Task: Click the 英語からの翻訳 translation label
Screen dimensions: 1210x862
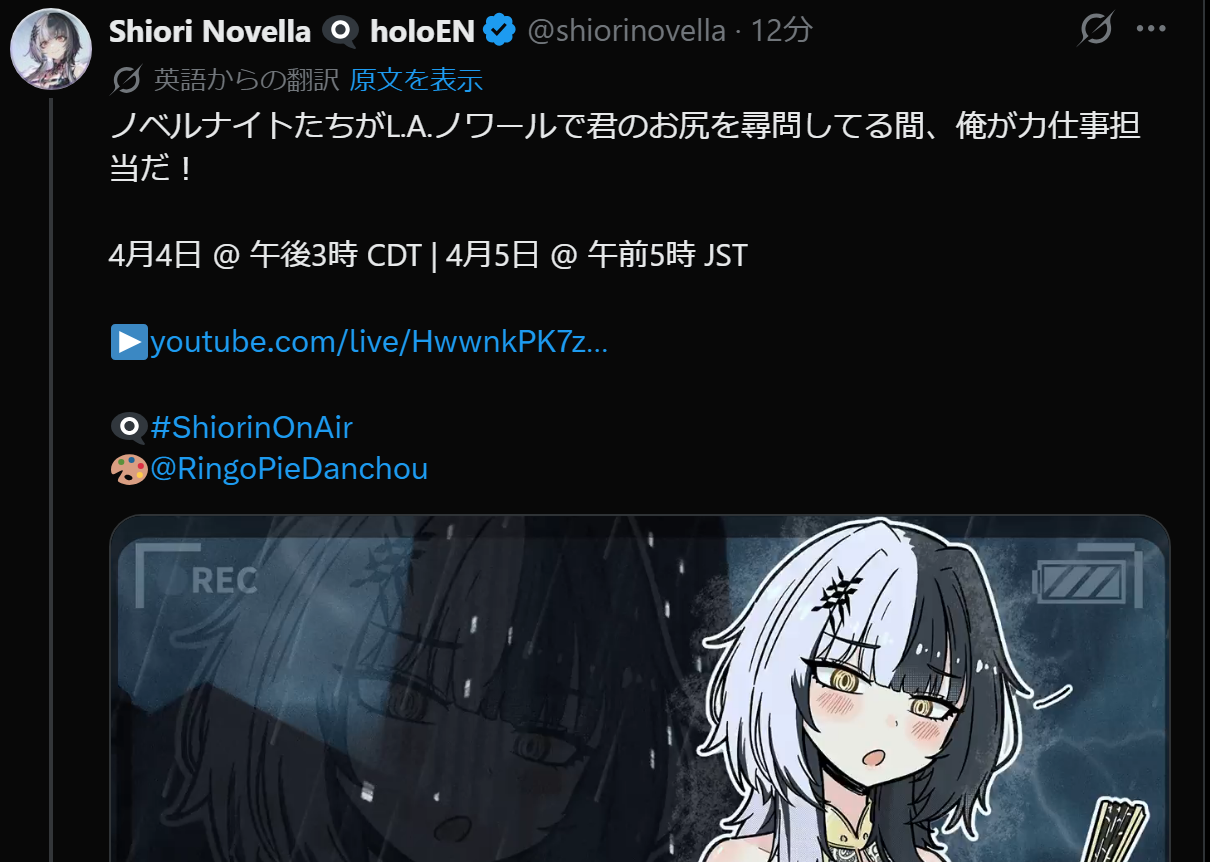Action: (247, 79)
